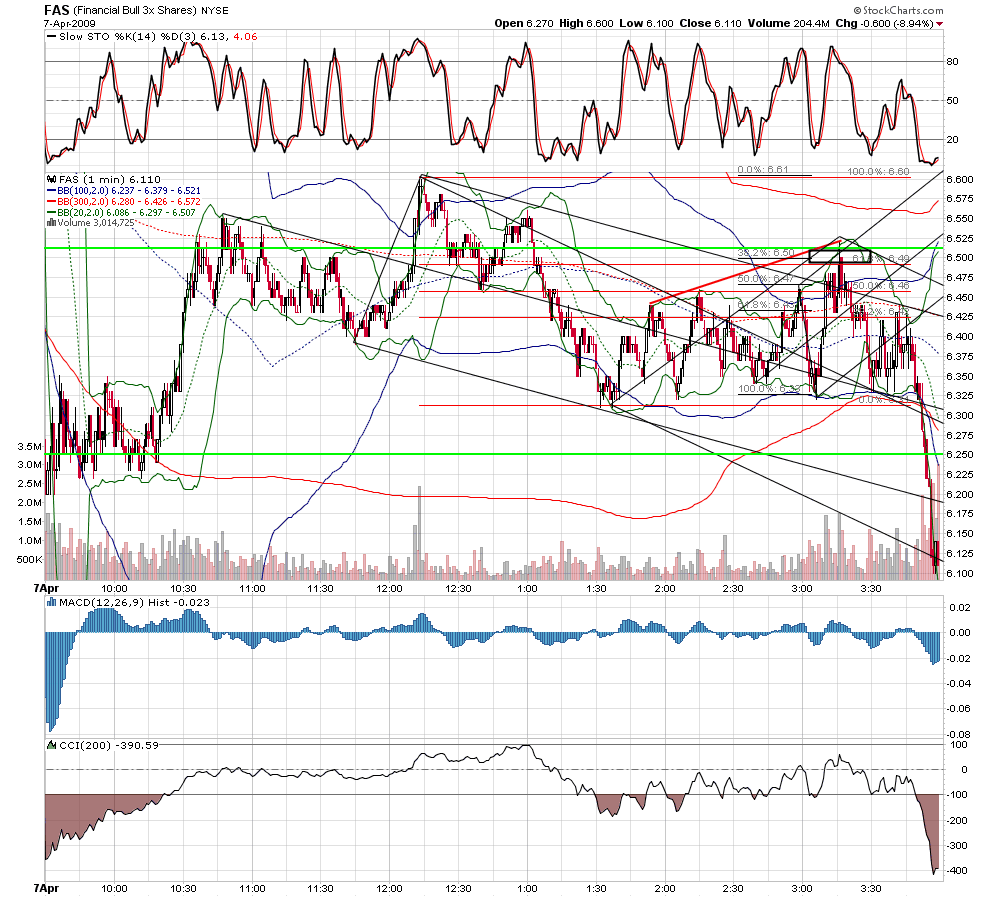Click the -400 CCI axis label
The height and width of the screenshot is (897, 990).
957,870
